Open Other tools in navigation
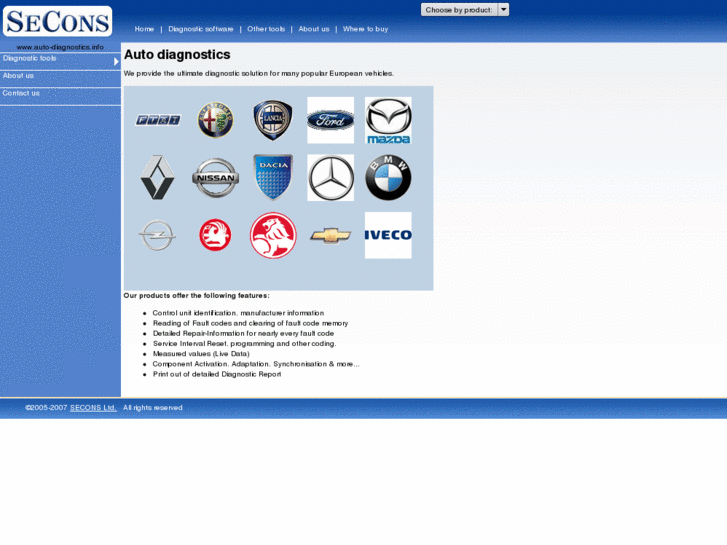 click(x=266, y=29)
